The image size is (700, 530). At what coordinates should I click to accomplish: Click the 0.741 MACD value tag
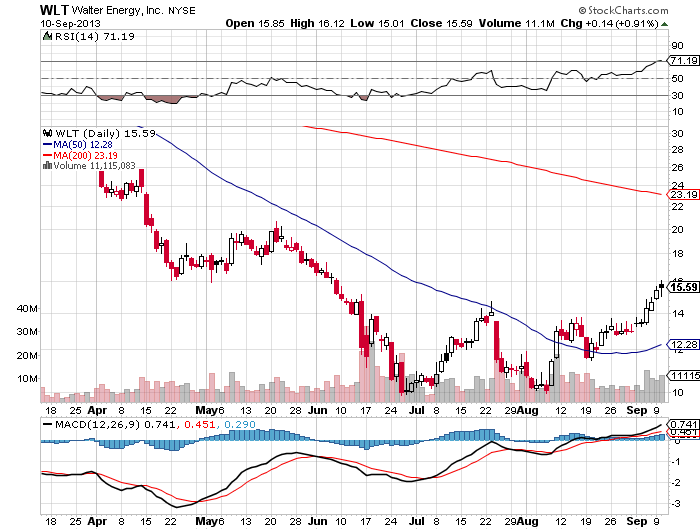coord(683,424)
